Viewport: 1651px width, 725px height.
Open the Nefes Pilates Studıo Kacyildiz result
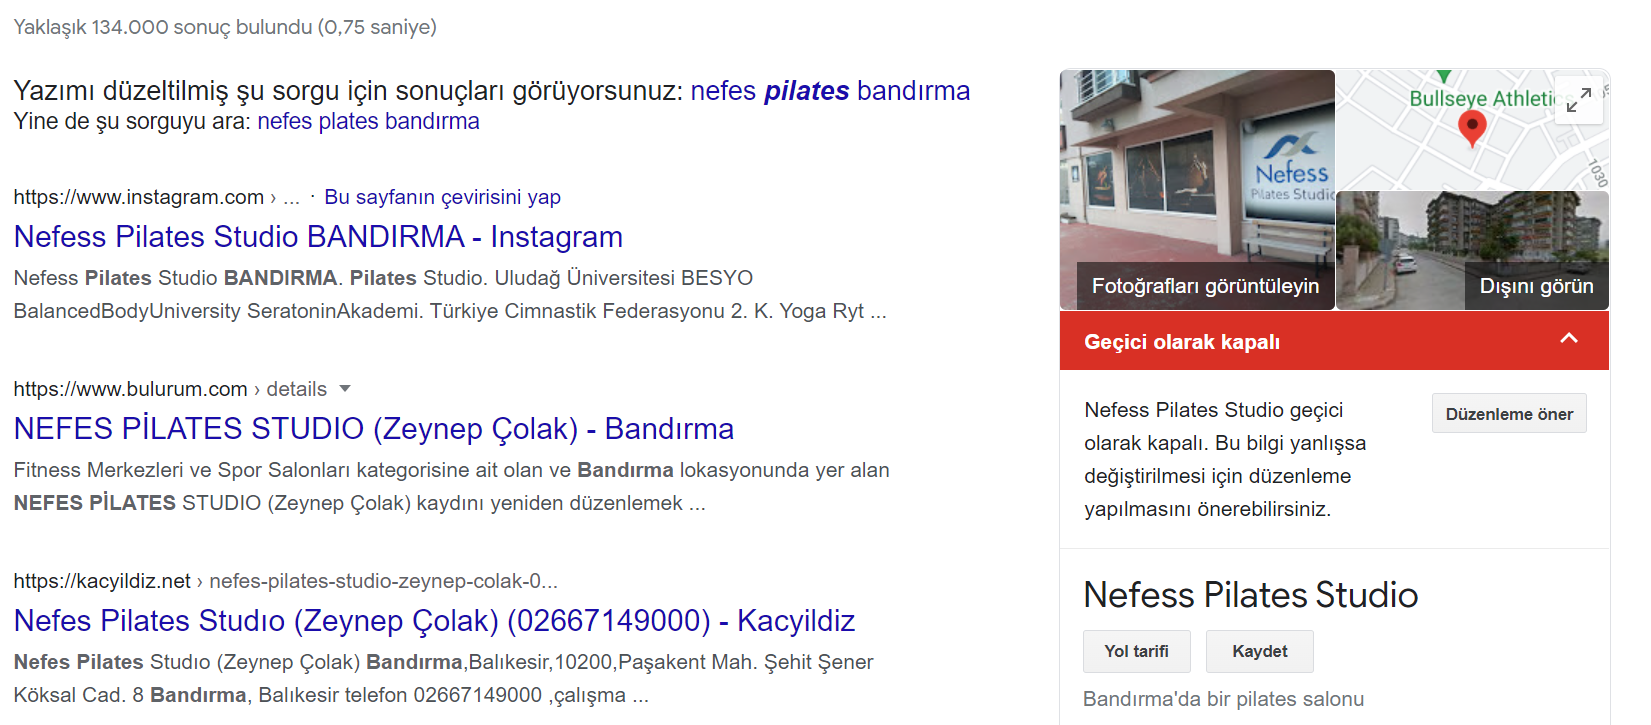click(434, 621)
